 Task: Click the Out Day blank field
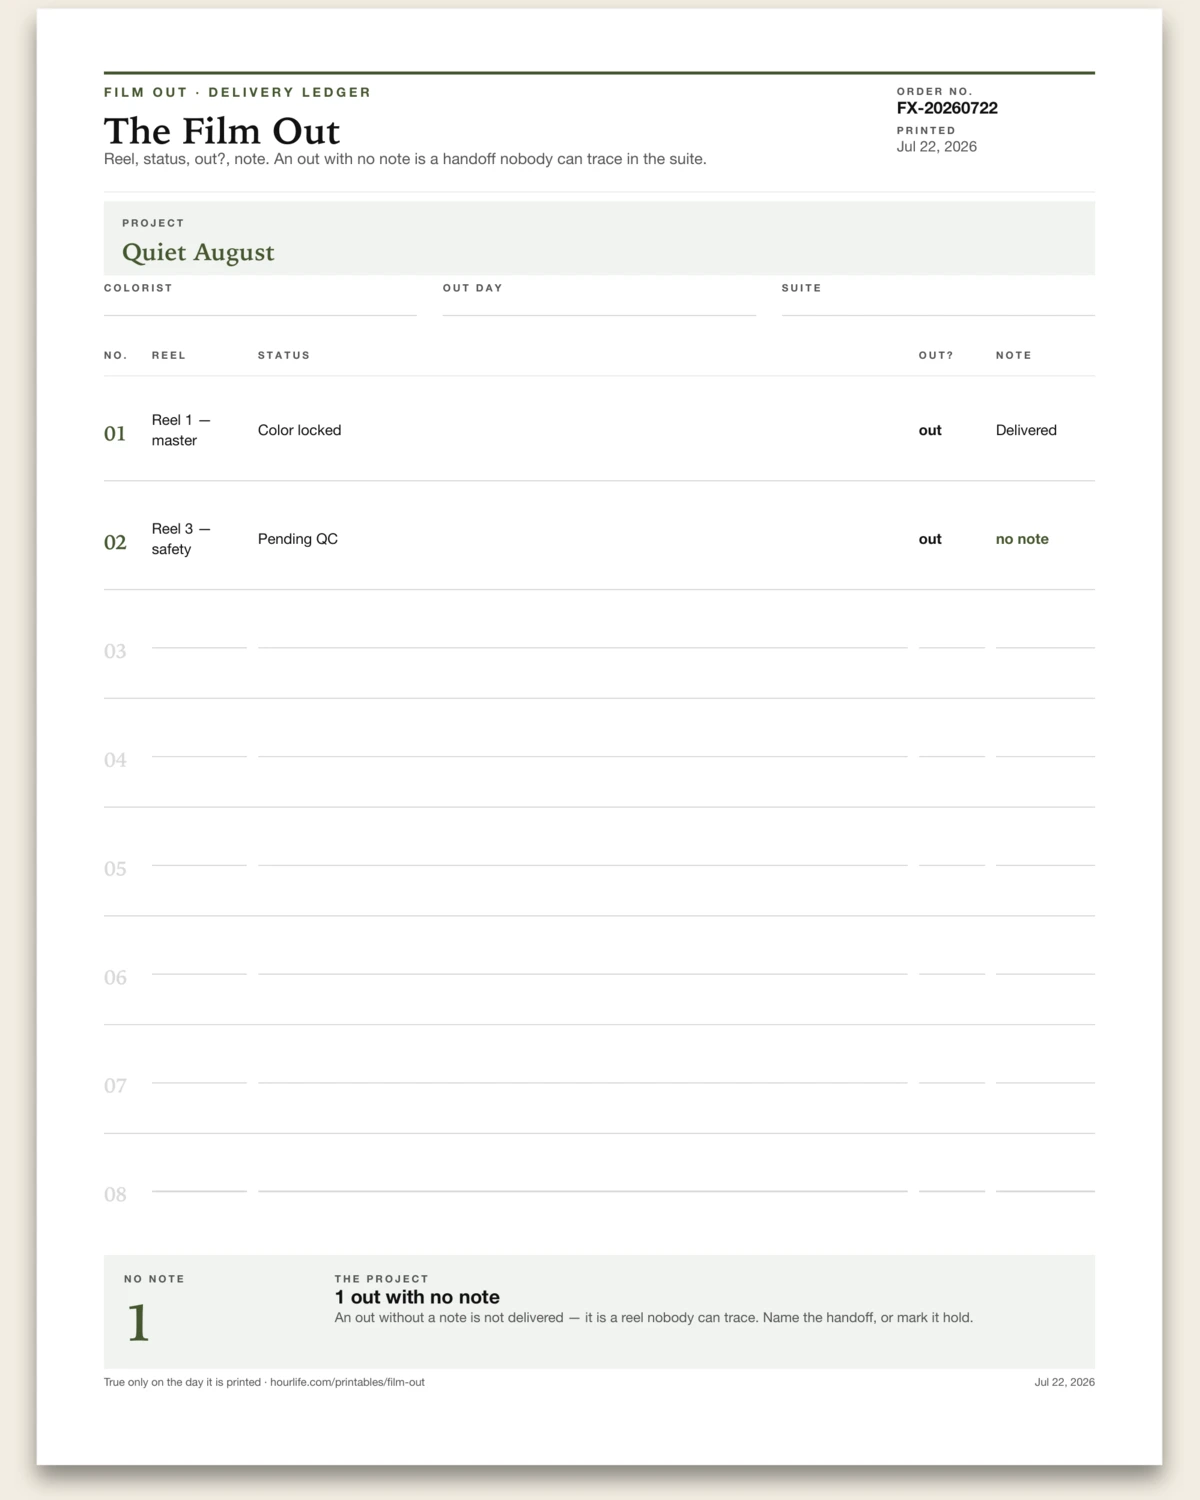point(599,306)
